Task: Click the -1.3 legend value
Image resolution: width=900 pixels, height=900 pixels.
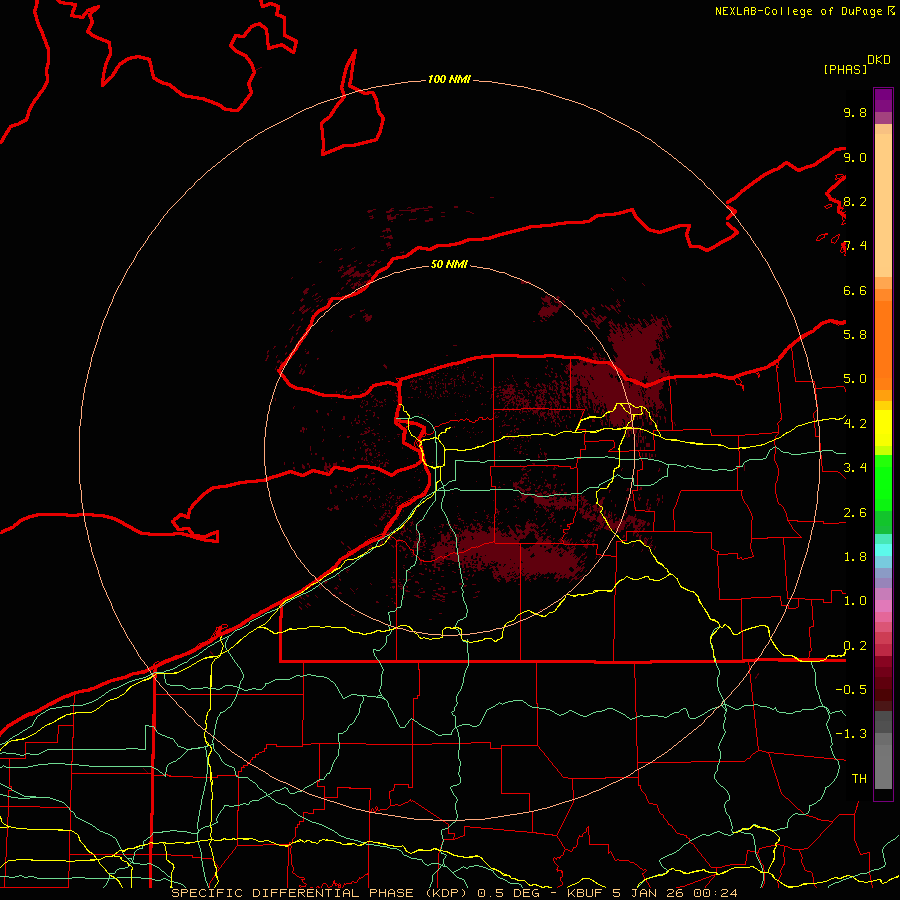Action: [x=851, y=734]
